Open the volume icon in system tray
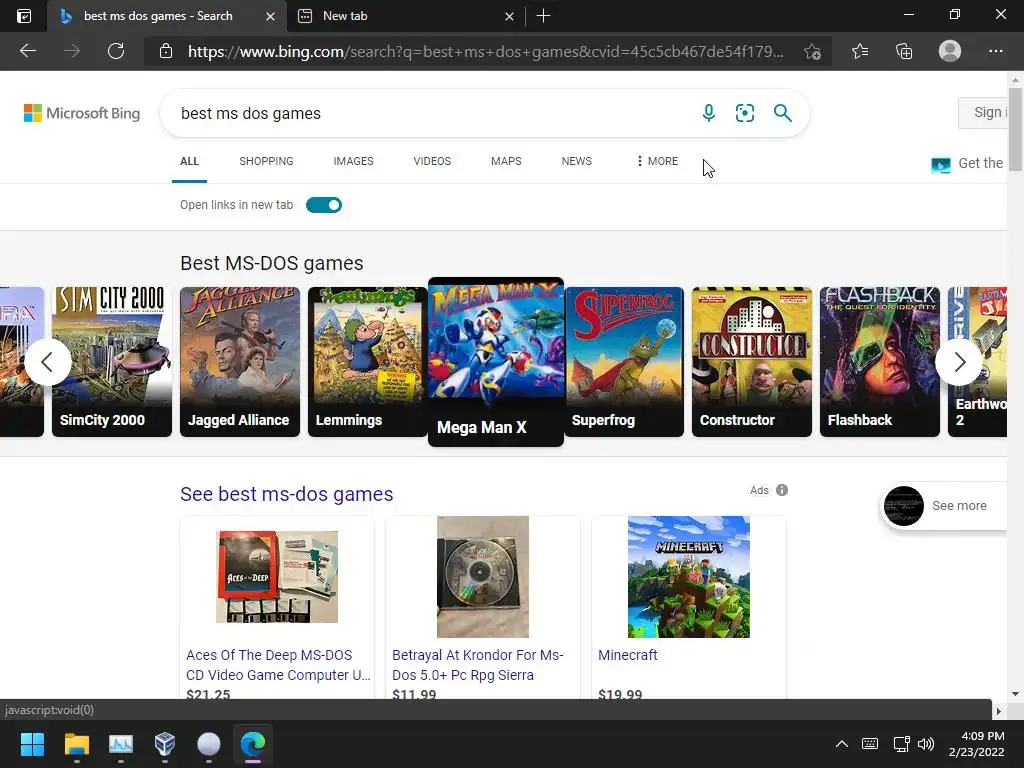The height and width of the screenshot is (768, 1024). [x=925, y=744]
